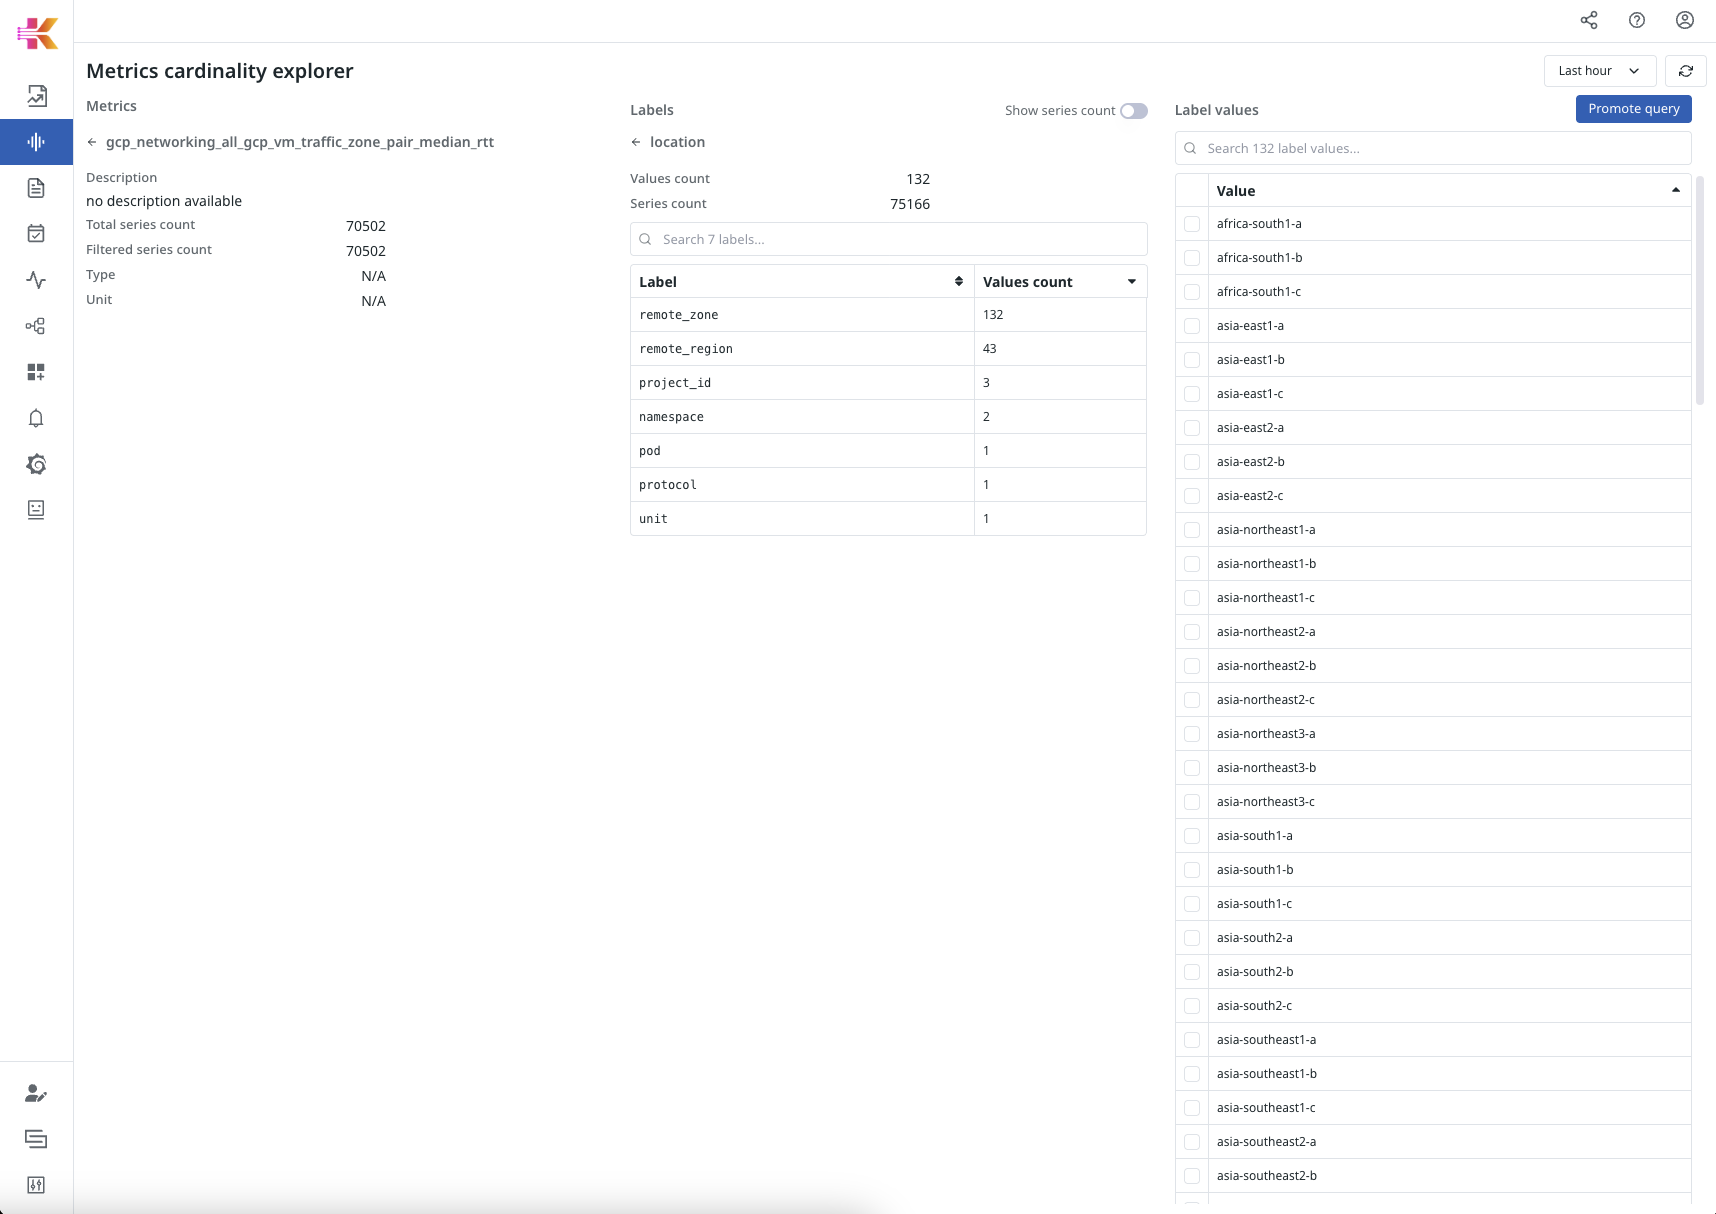Open the alerts bell icon in sidebar
The height and width of the screenshot is (1214, 1716).
click(x=36, y=418)
